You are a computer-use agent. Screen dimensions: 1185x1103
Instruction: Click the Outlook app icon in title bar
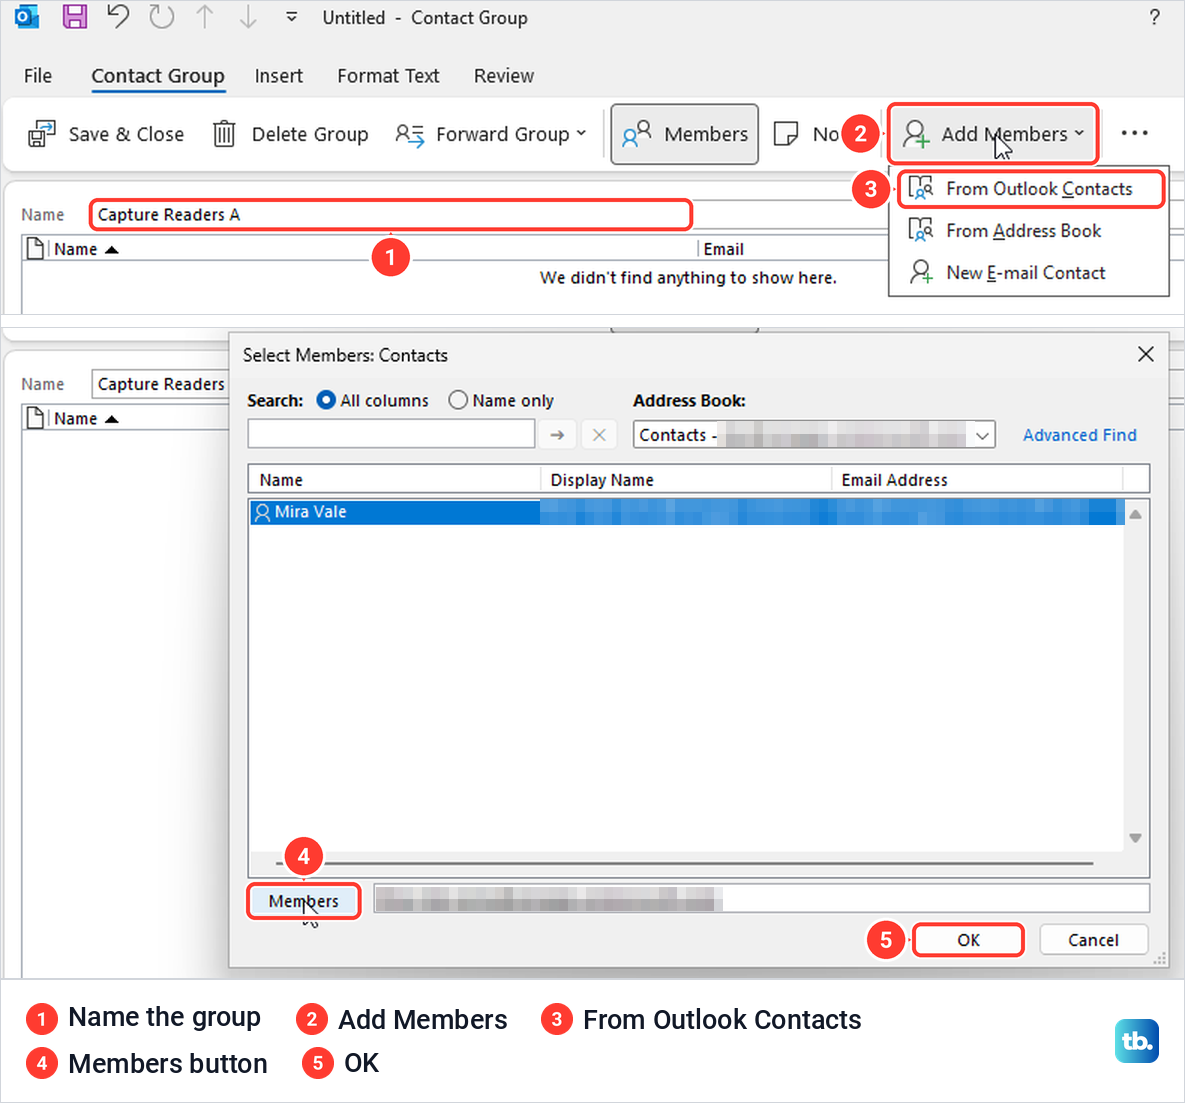pyautogui.click(x=27, y=17)
